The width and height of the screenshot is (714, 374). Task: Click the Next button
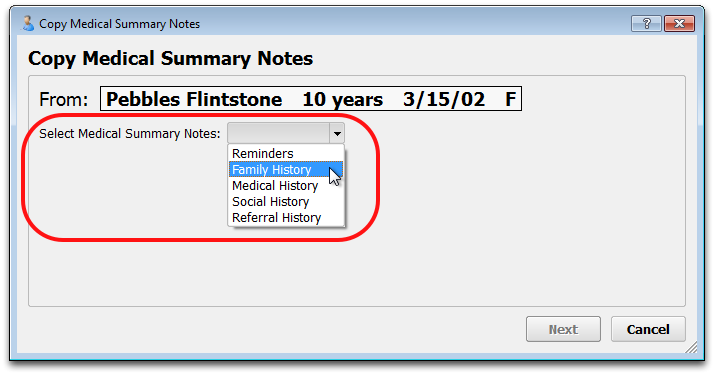point(563,329)
